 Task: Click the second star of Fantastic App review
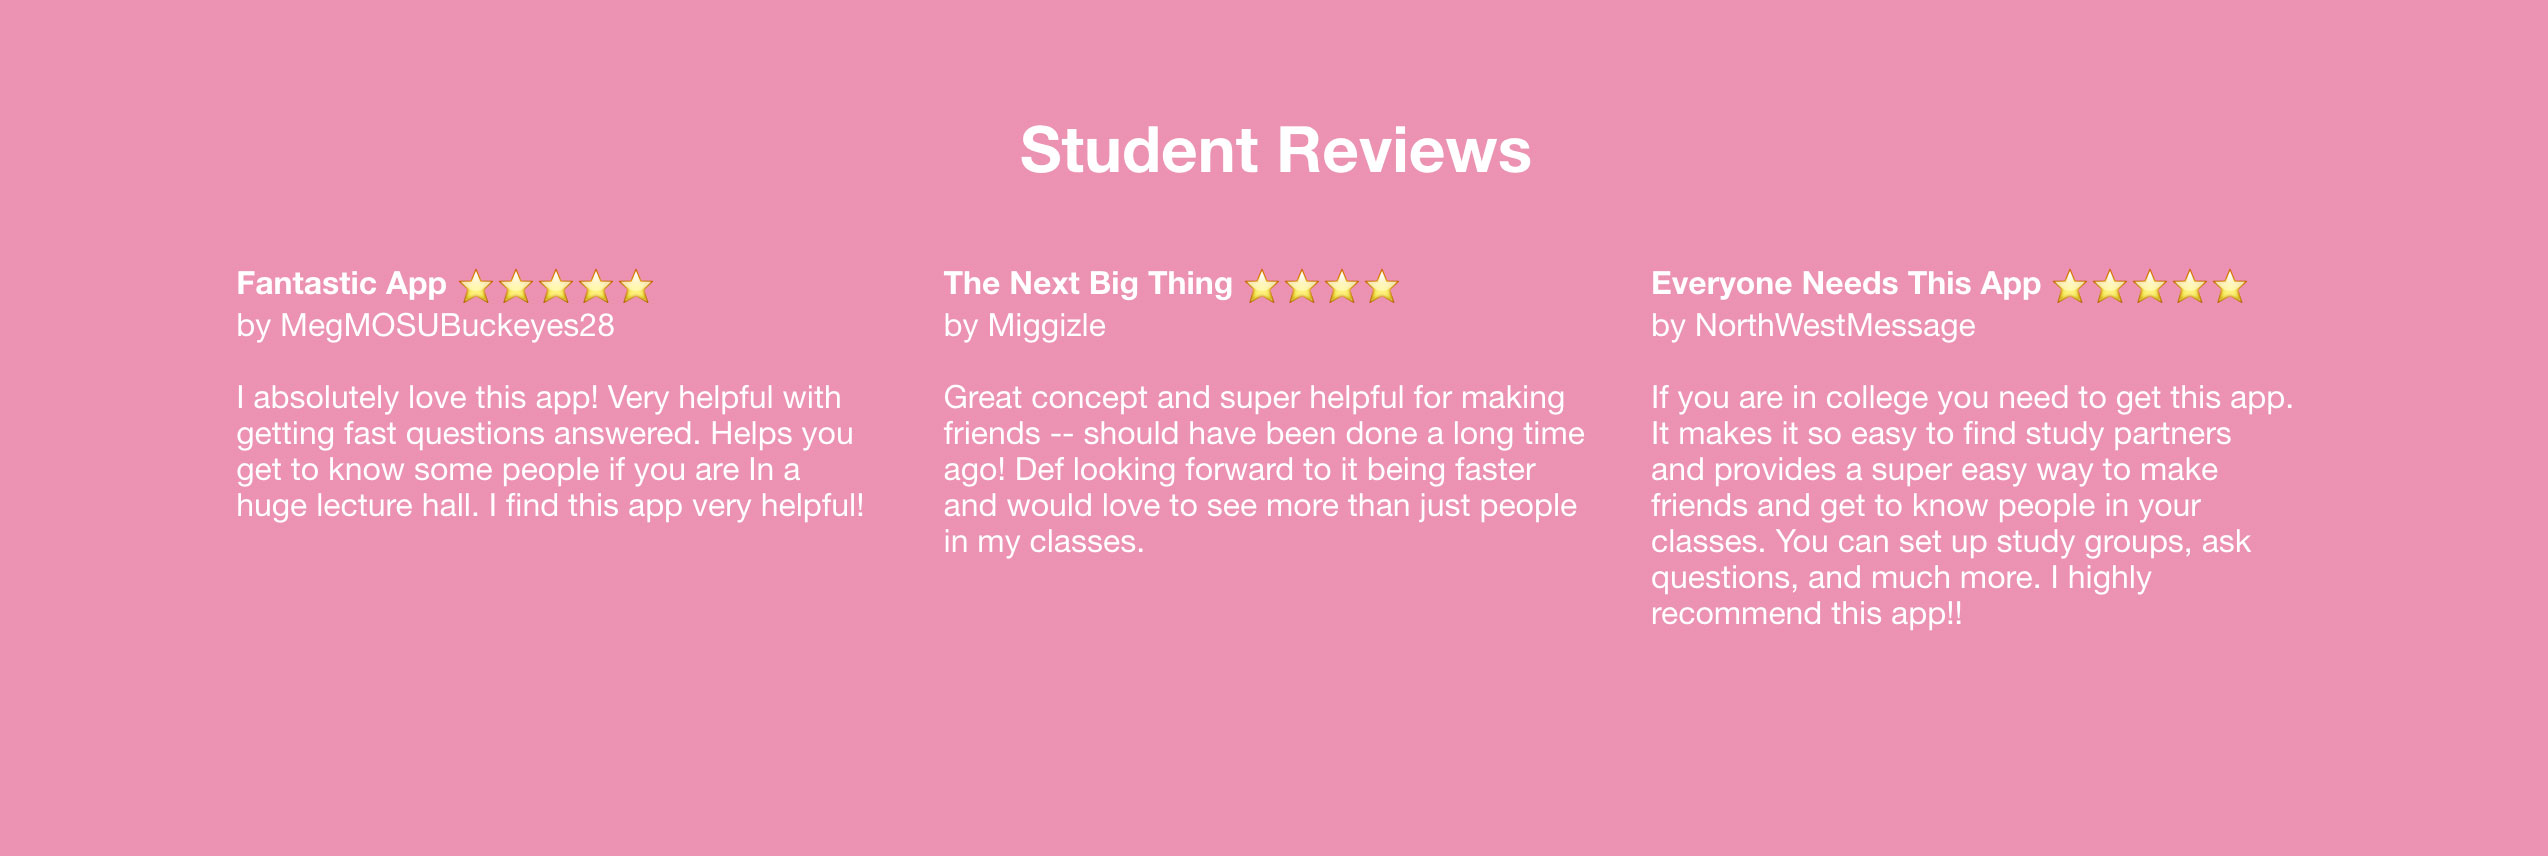(516, 287)
